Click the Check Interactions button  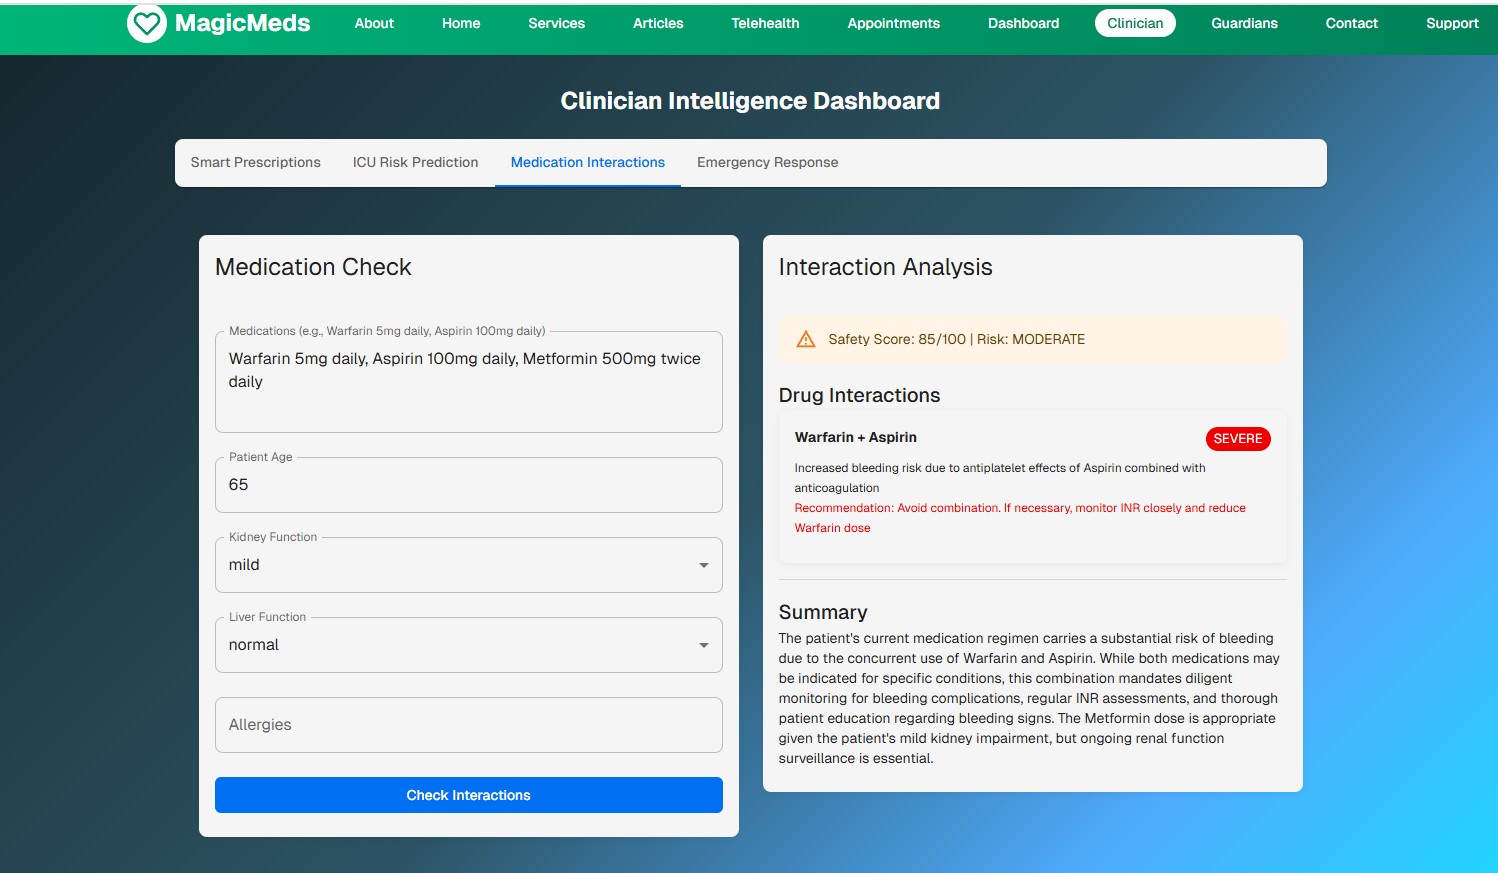[x=468, y=795]
